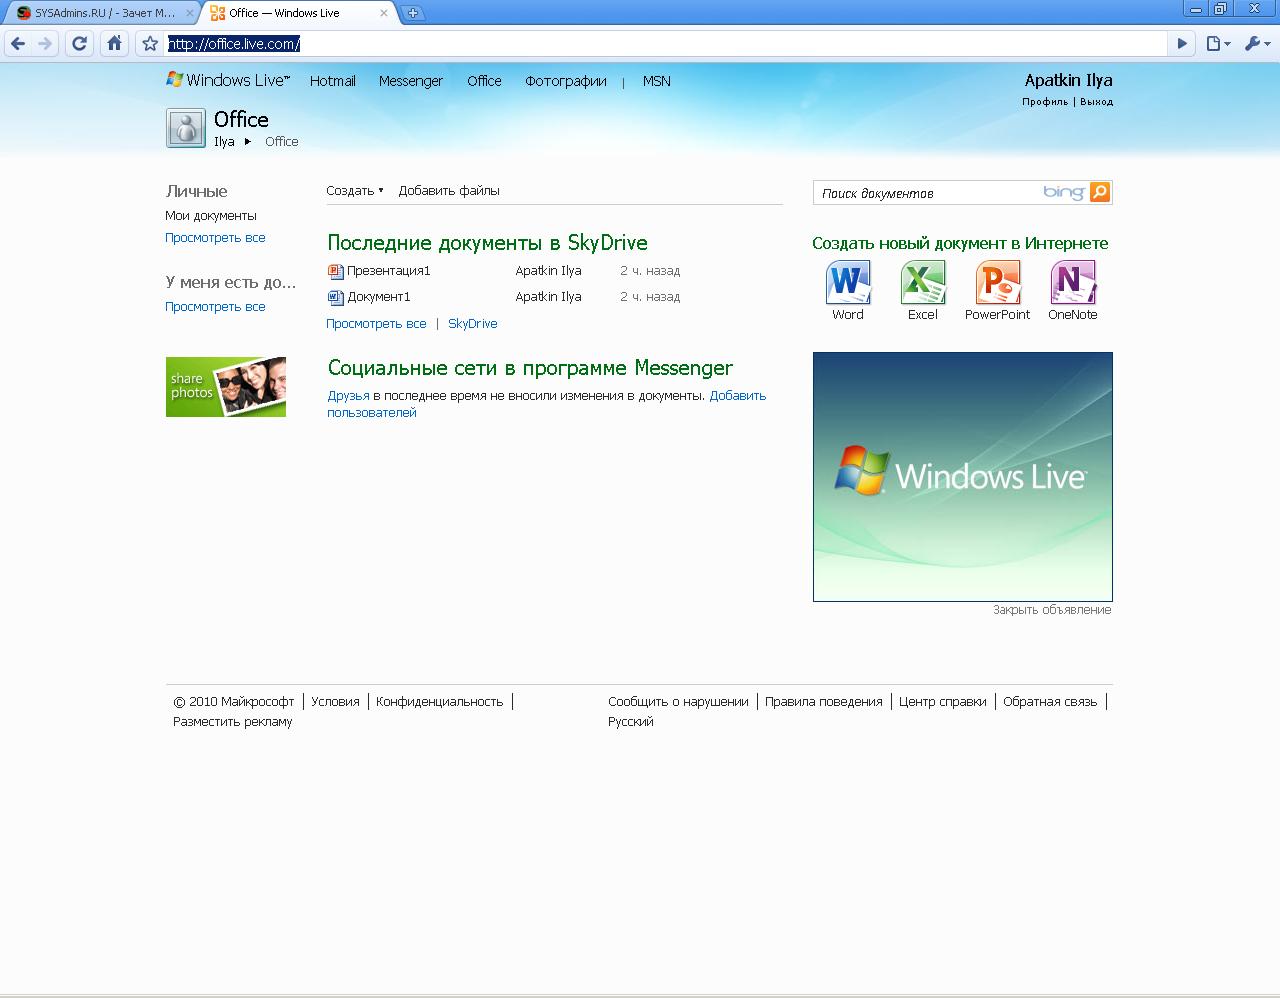1280x998 pixels.
Task: Click Обратная связь footer link
Action: (x=1050, y=702)
